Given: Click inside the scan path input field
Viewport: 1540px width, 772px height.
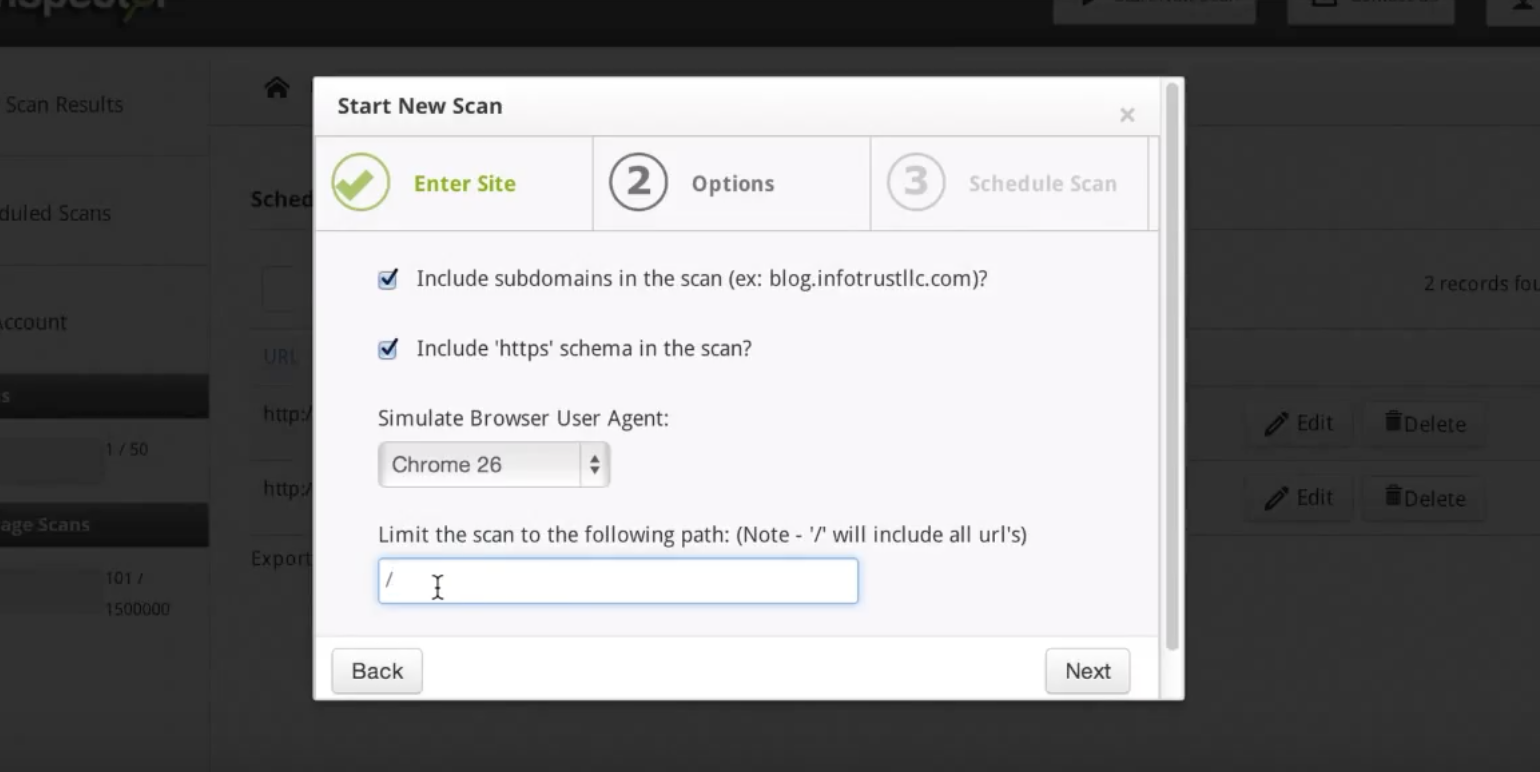Looking at the screenshot, I should pos(617,581).
